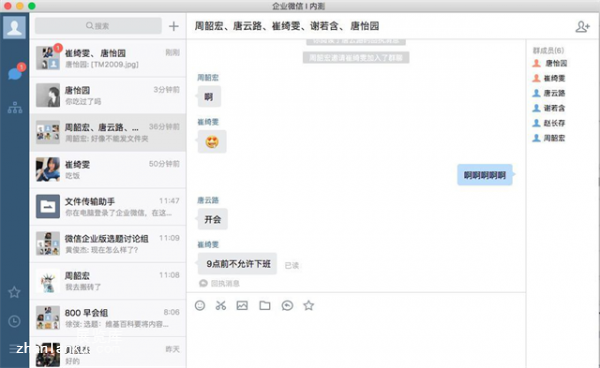Click the send file folder icon
Screen dimensions: 600x368
[265, 305]
